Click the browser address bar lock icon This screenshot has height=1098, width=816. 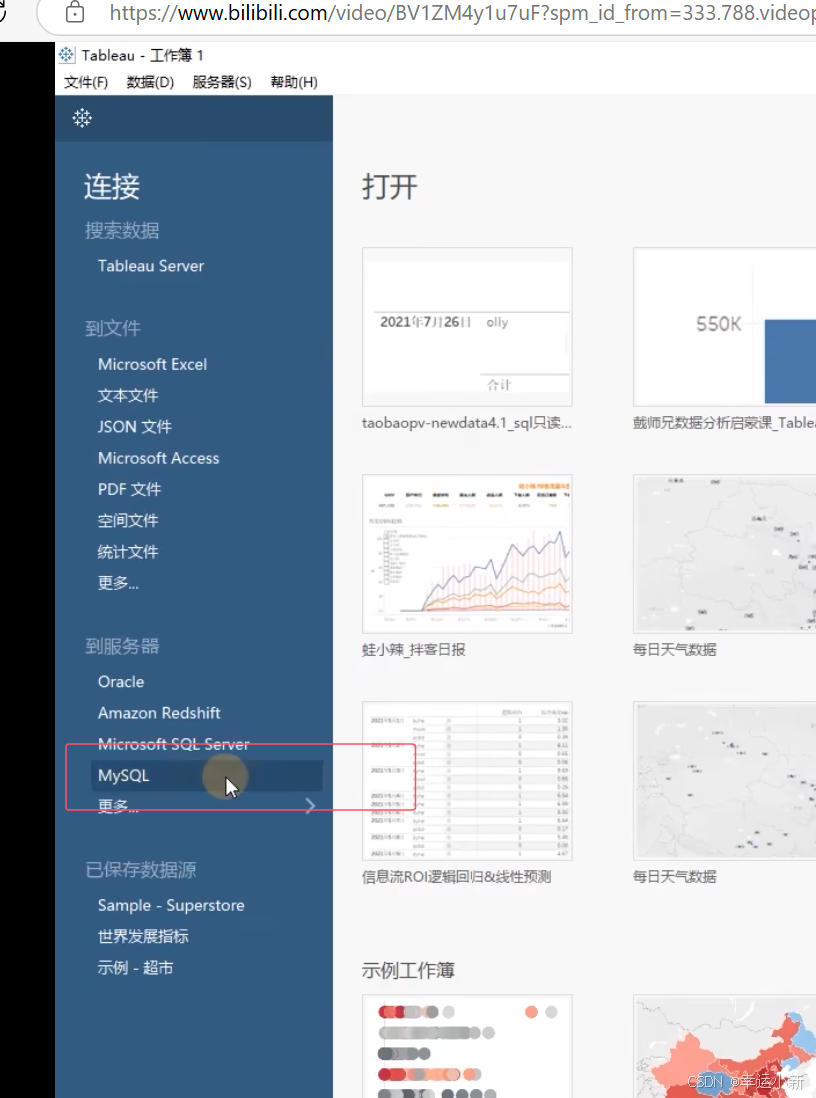click(x=75, y=12)
